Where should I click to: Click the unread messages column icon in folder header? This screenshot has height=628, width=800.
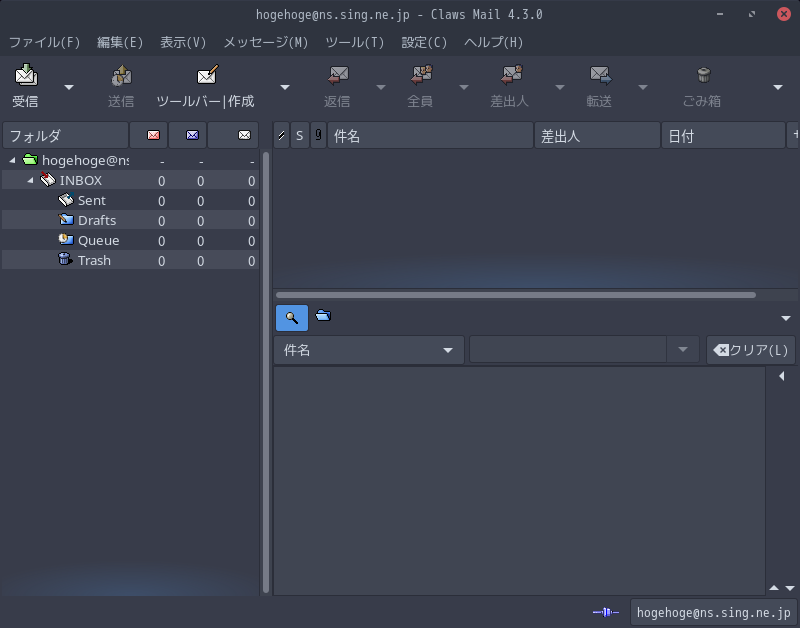pyautogui.click(x=192, y=135)
